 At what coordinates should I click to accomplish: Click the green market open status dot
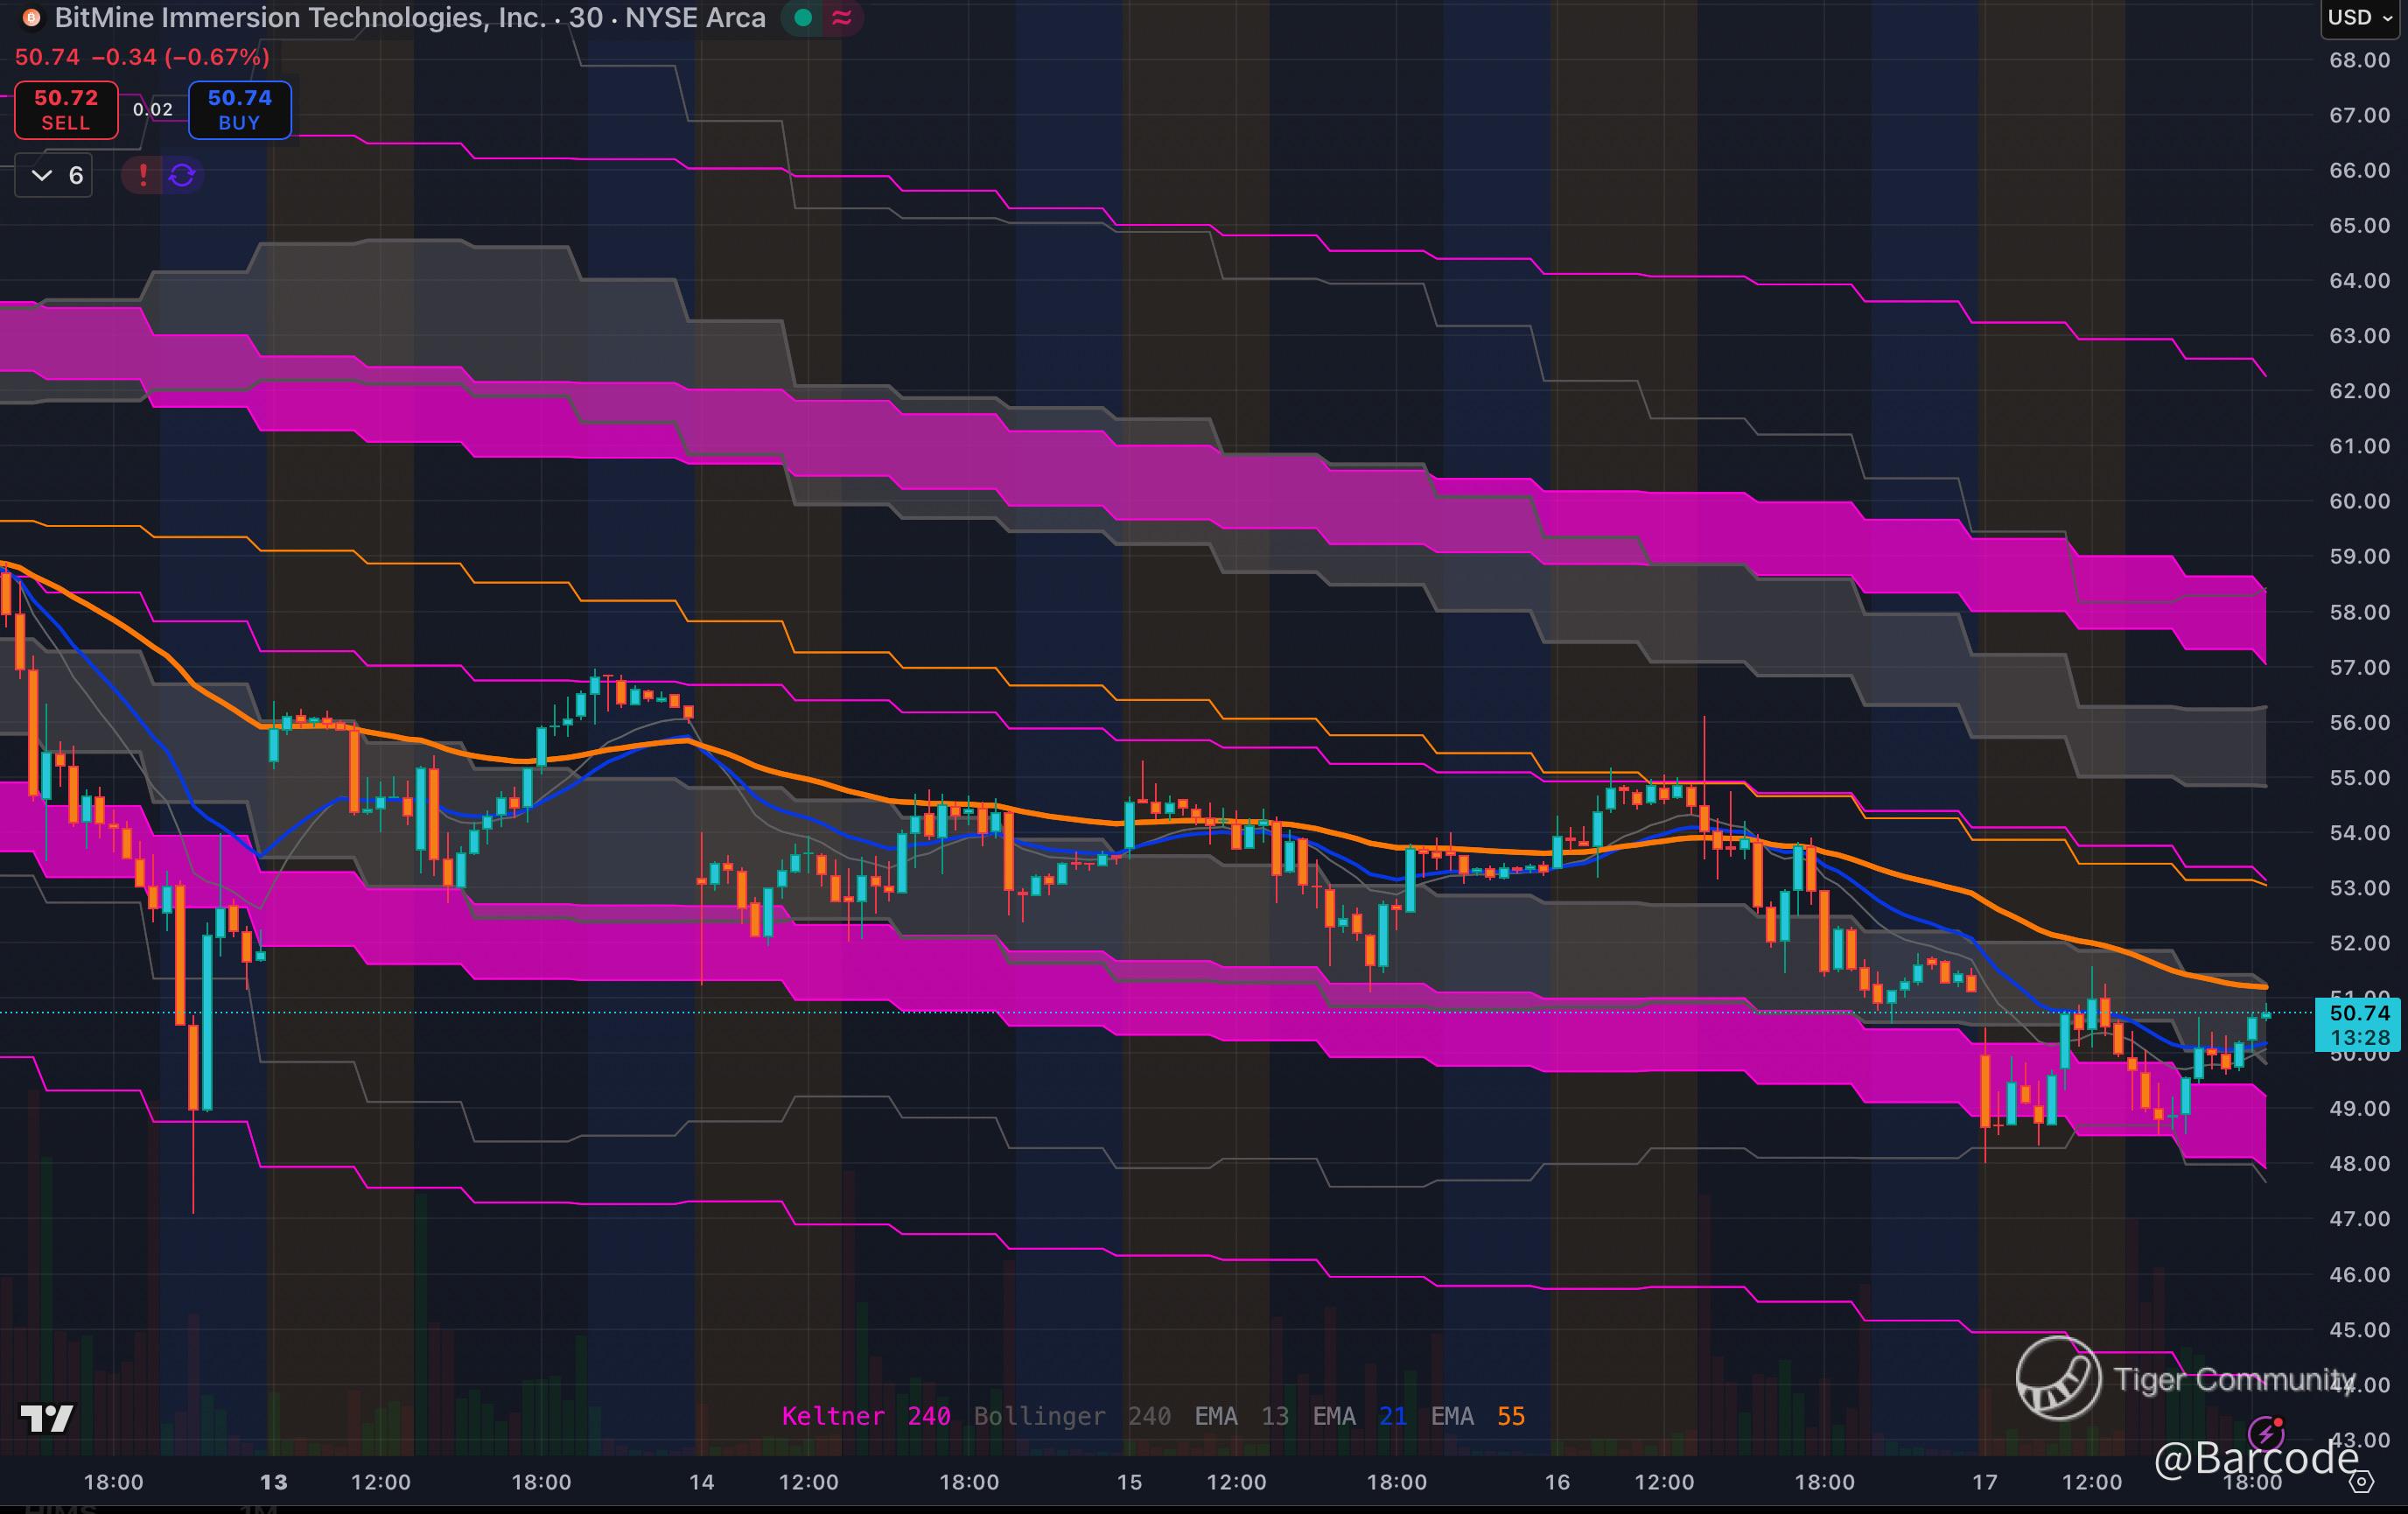[x=803, y=18]
